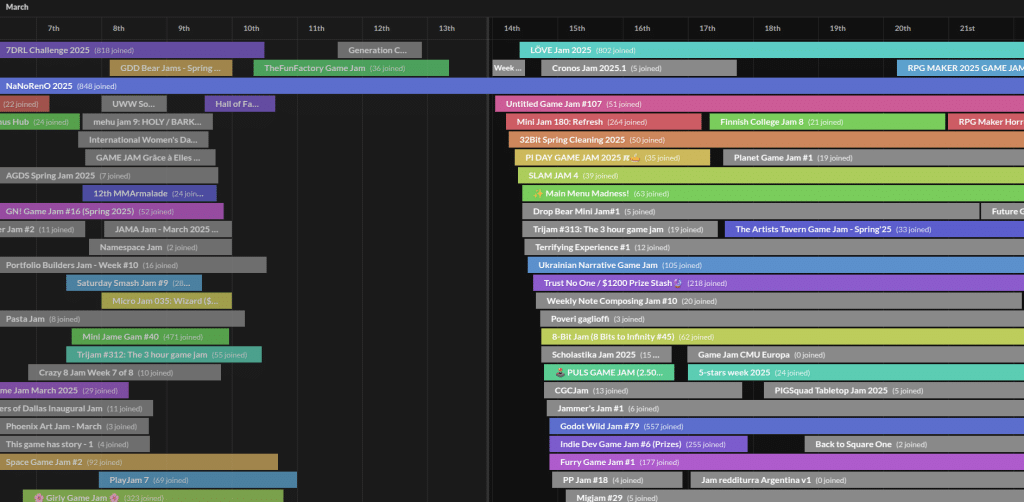Open PlayJam 7 entry
Image resolution: width=1024 pixels, height=502 pixels.
tap(198, 480)
